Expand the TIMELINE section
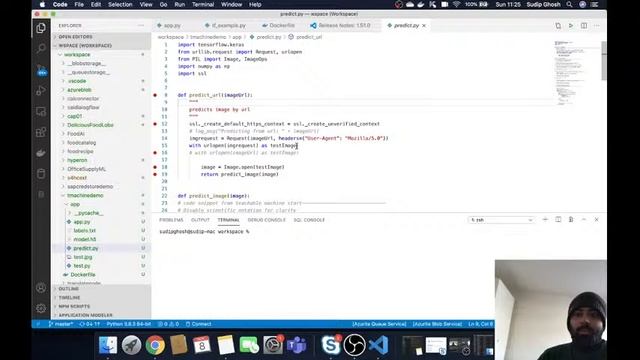Viewport: 640px width, 360px height. pyautogui.click(x=101, y=298)
